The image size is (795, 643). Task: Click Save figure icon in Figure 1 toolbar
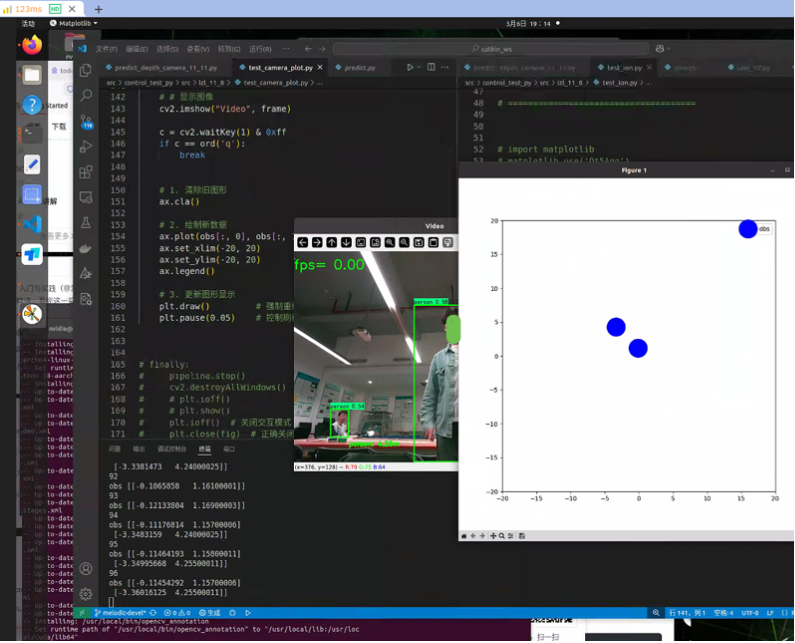click(x=522, y=536)
